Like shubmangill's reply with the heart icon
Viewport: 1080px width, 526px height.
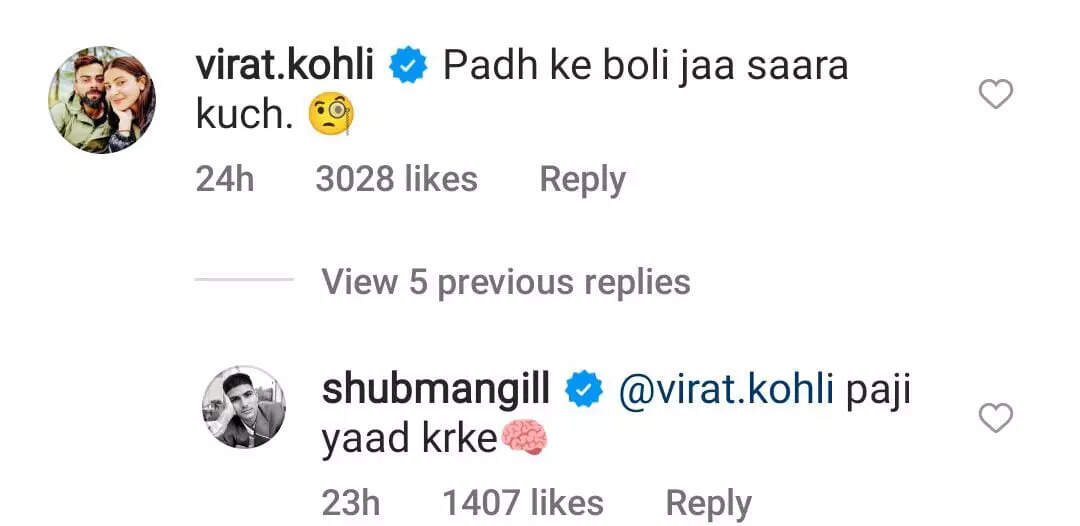tap(995, 418)
